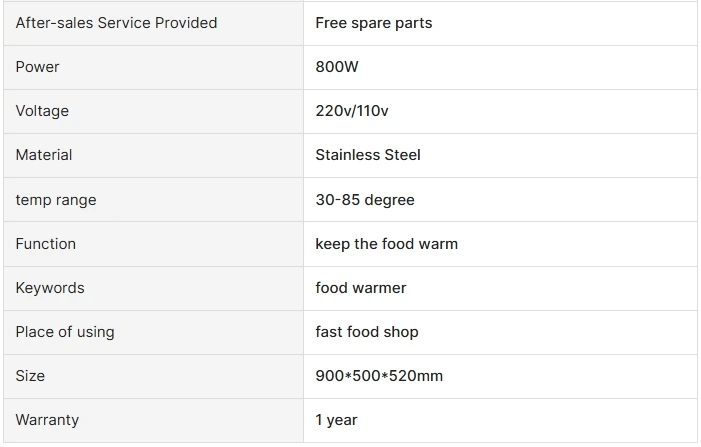701x447 pixels.
Task: Click the 'Voltage' row label
Action: [42, 111]
